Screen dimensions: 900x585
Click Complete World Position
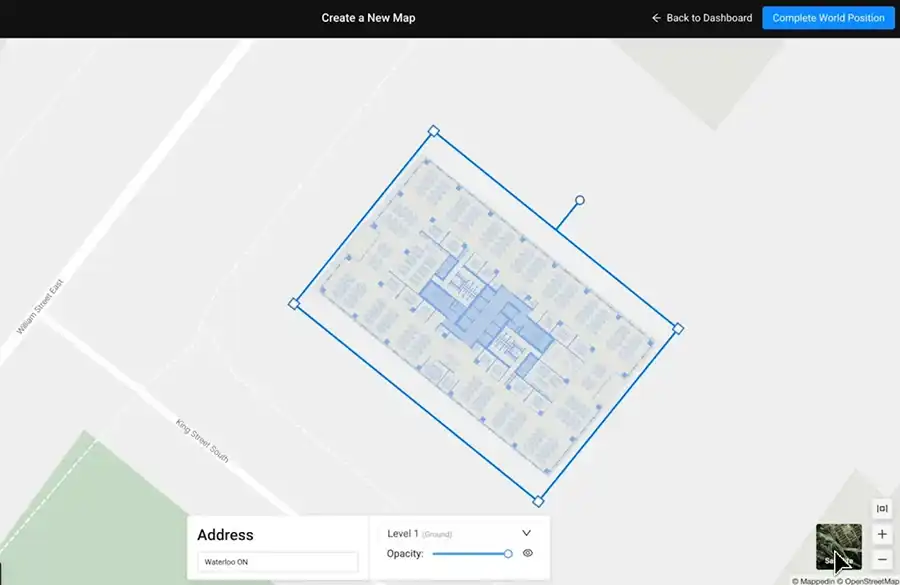point(827,17)
